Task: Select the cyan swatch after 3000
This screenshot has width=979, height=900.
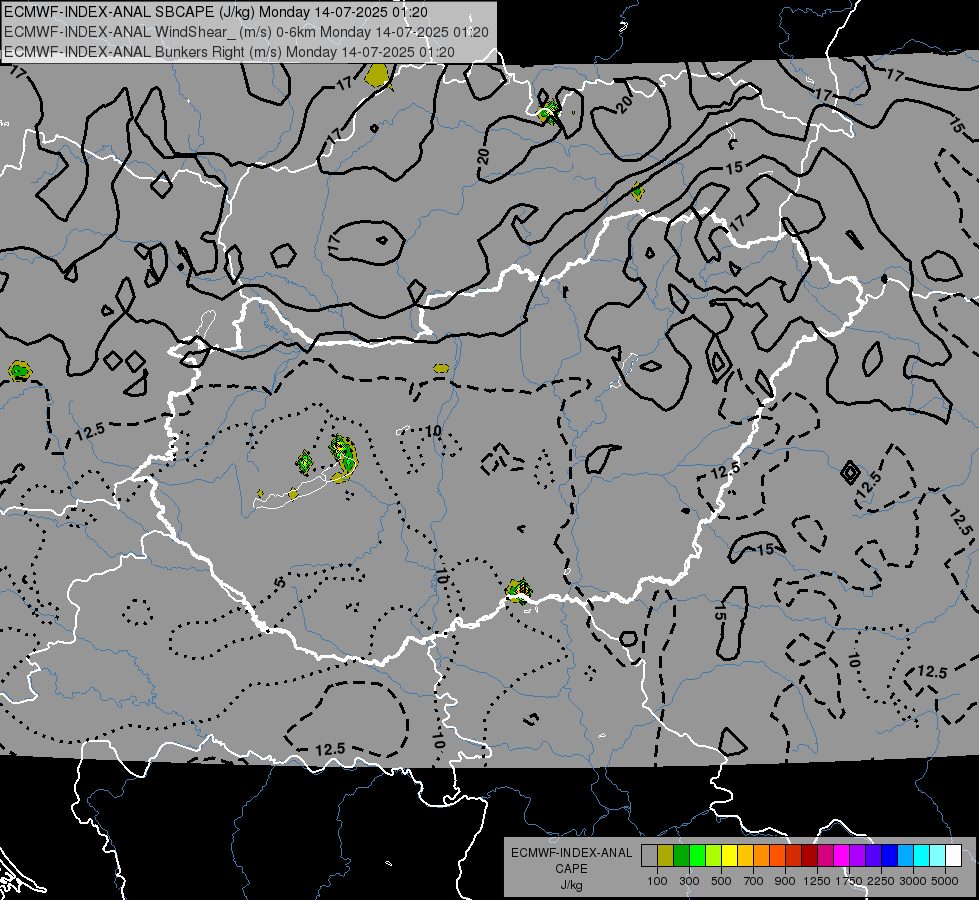Action: [922, 856]
